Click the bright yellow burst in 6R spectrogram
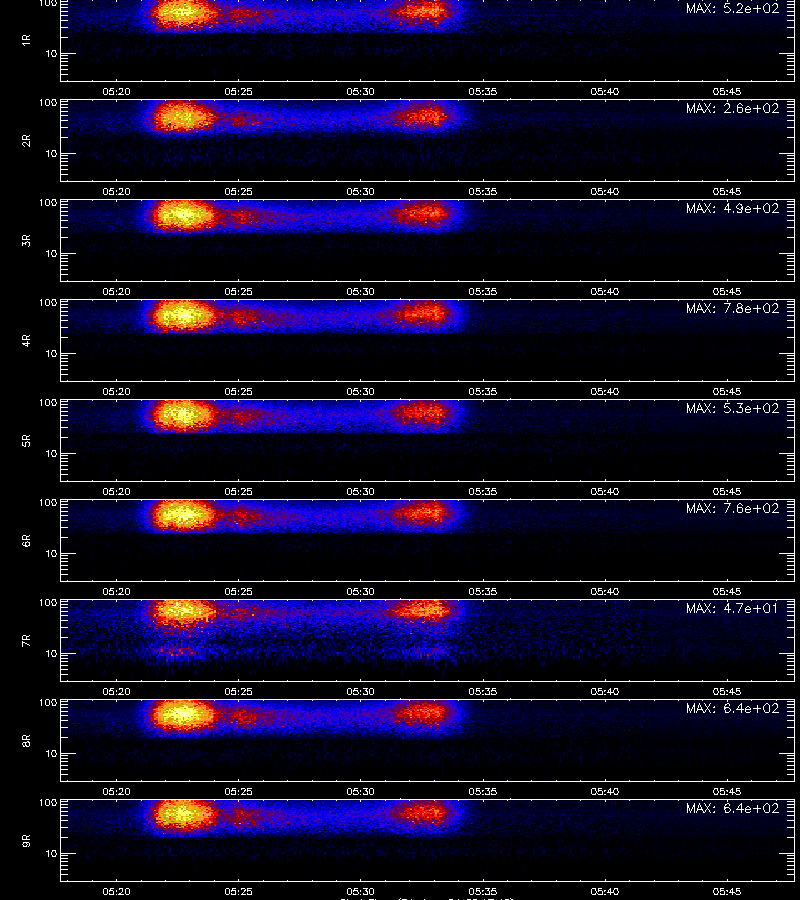Image resolution: width=800 pixels, height=900 pixels. [182, 514]
